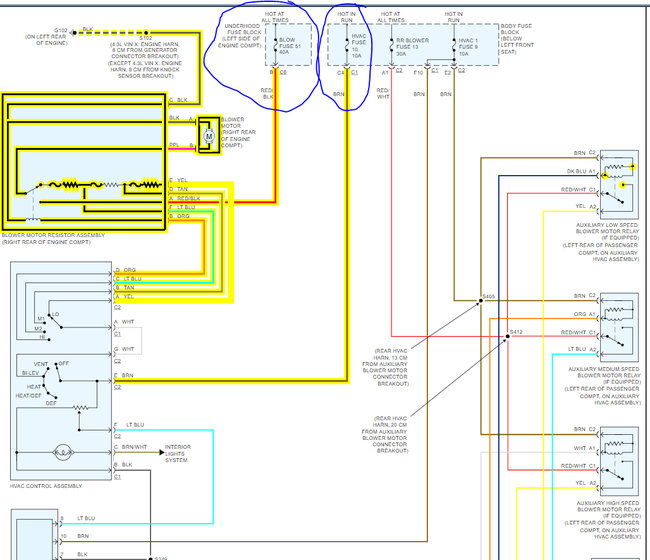650x560 pixels.
Task: Click the A YEL terminal on HVAC control assembly
Action: [x=124, y=296]
